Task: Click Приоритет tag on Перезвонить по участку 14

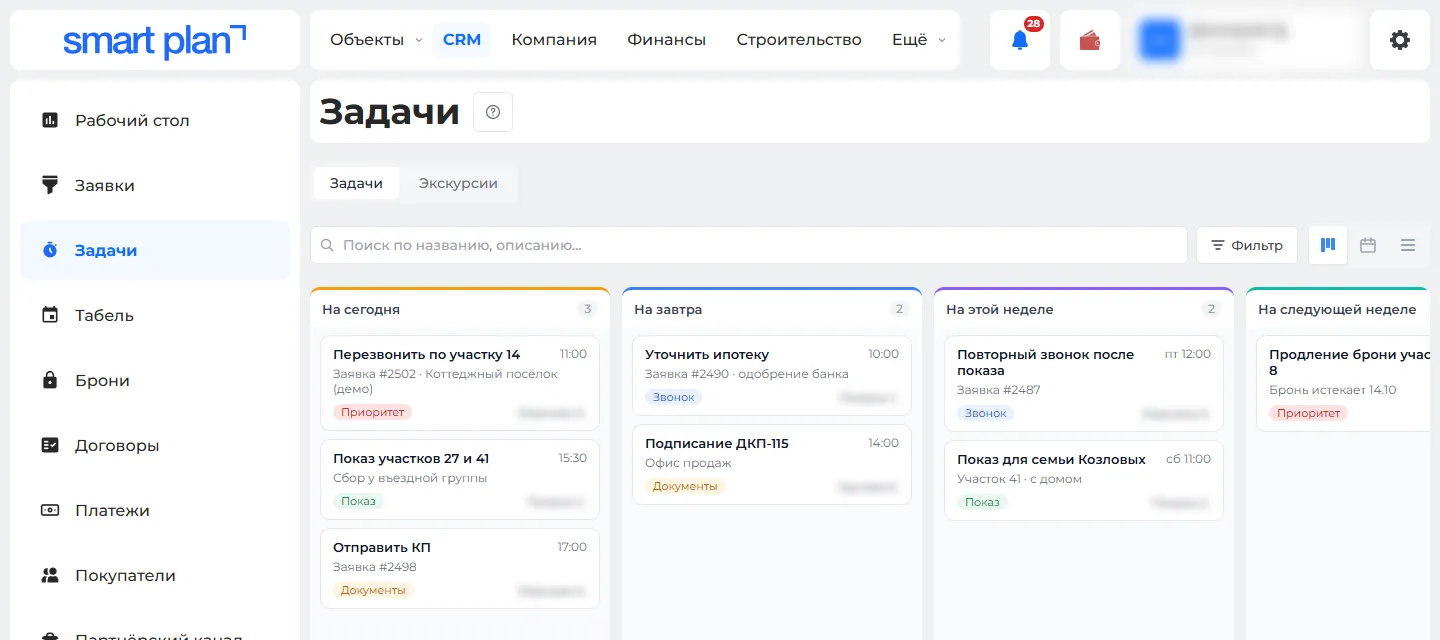Action: coord(373,412)
